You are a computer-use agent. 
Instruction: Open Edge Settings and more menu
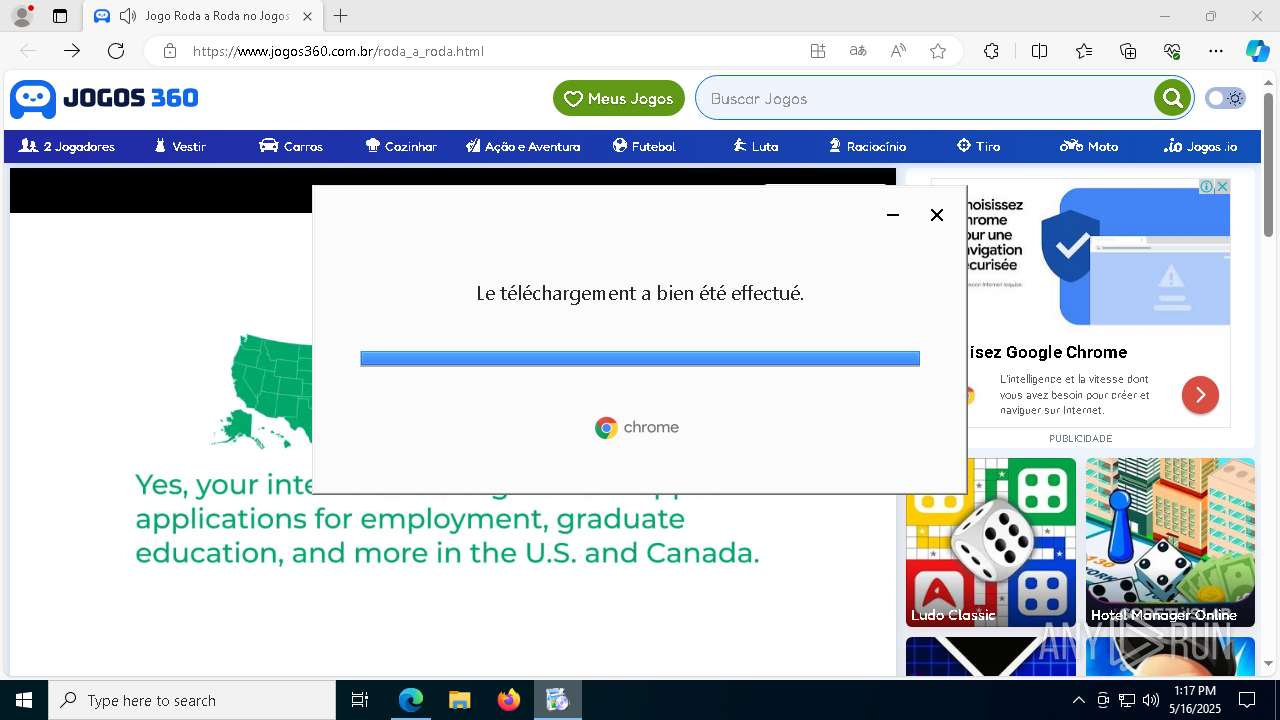(x=1216, y=51)
